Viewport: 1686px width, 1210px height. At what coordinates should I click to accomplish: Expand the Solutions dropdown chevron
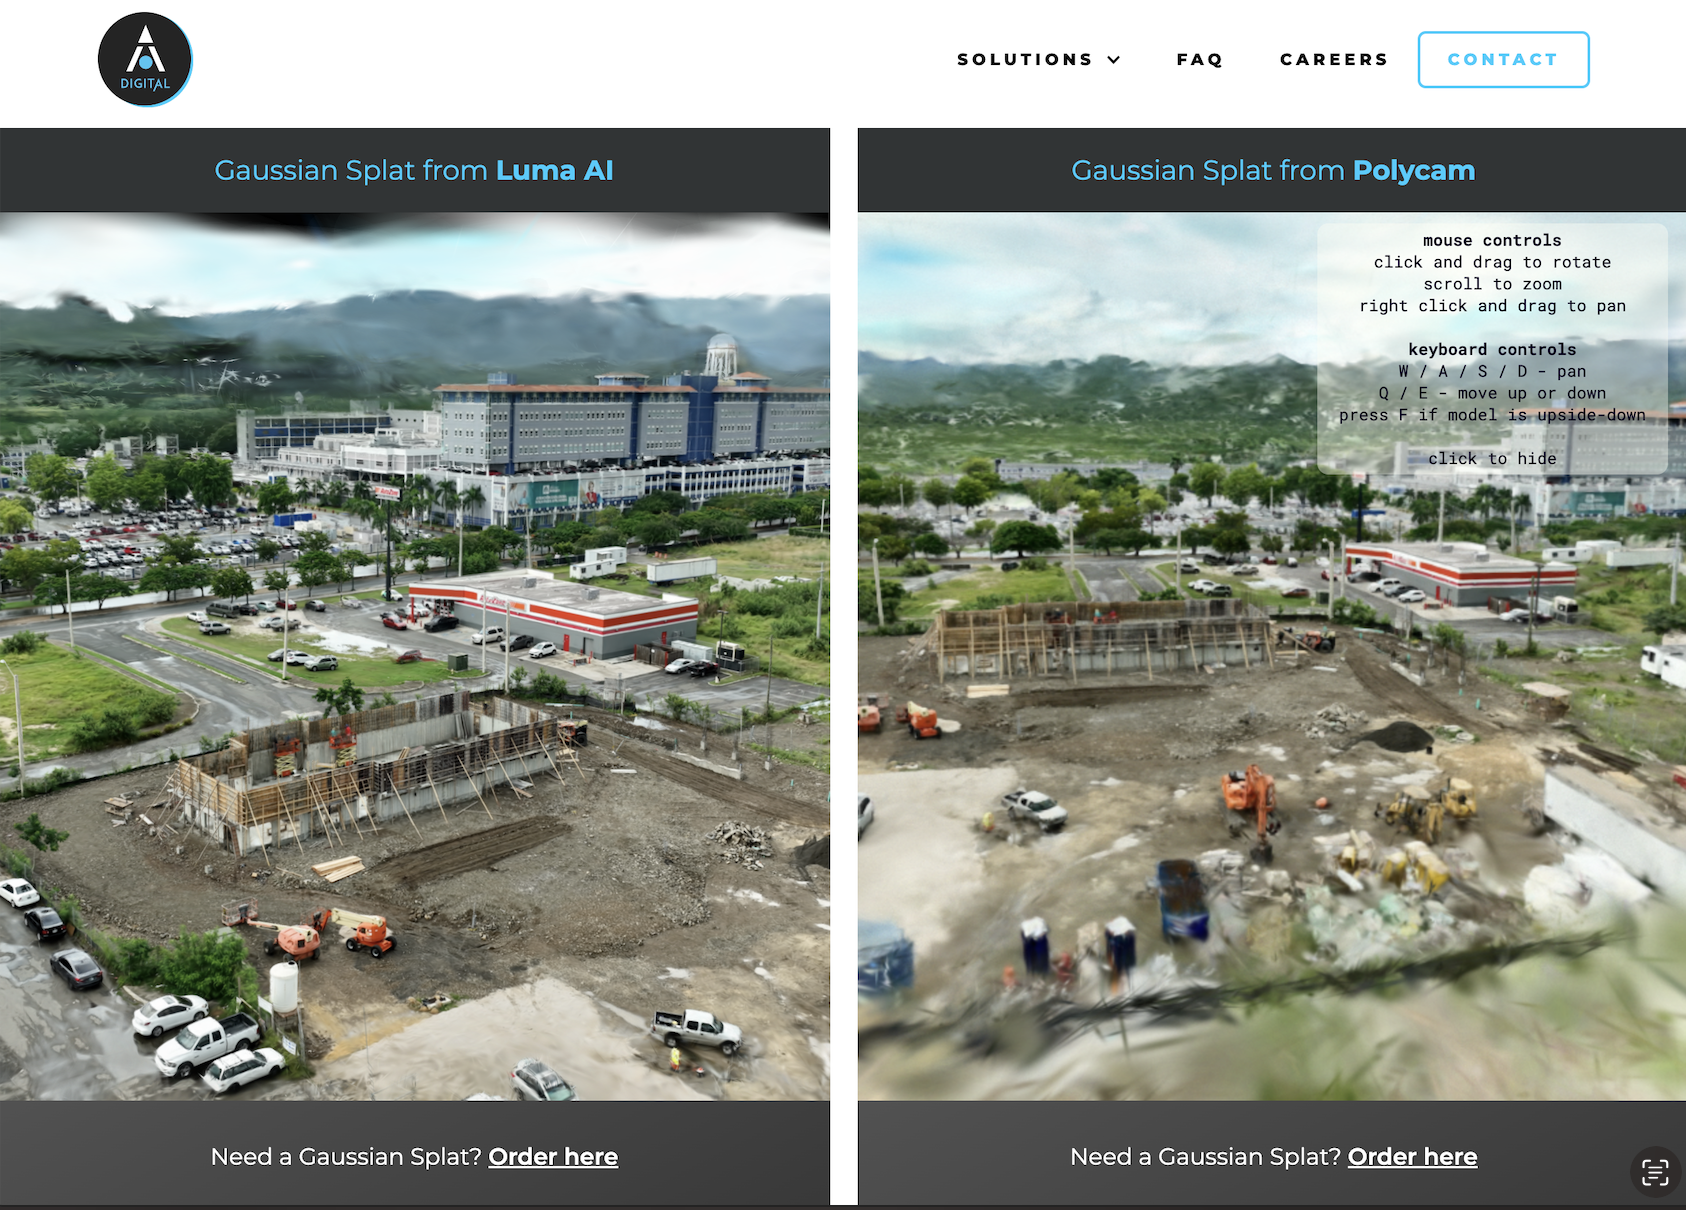tap(1114, 60)
